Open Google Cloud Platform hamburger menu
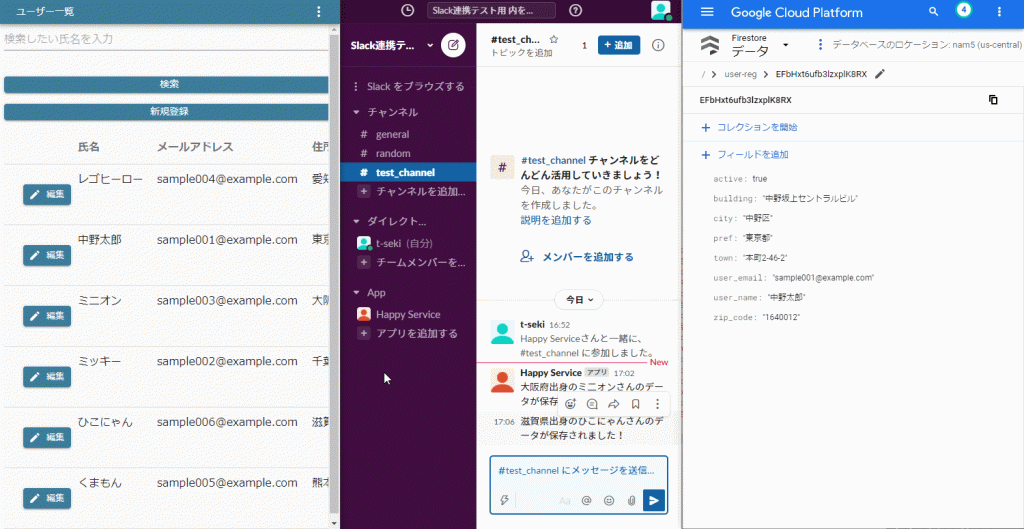Screen dimensions: 1024x529 pyautogui.click(x=707, y=12)
